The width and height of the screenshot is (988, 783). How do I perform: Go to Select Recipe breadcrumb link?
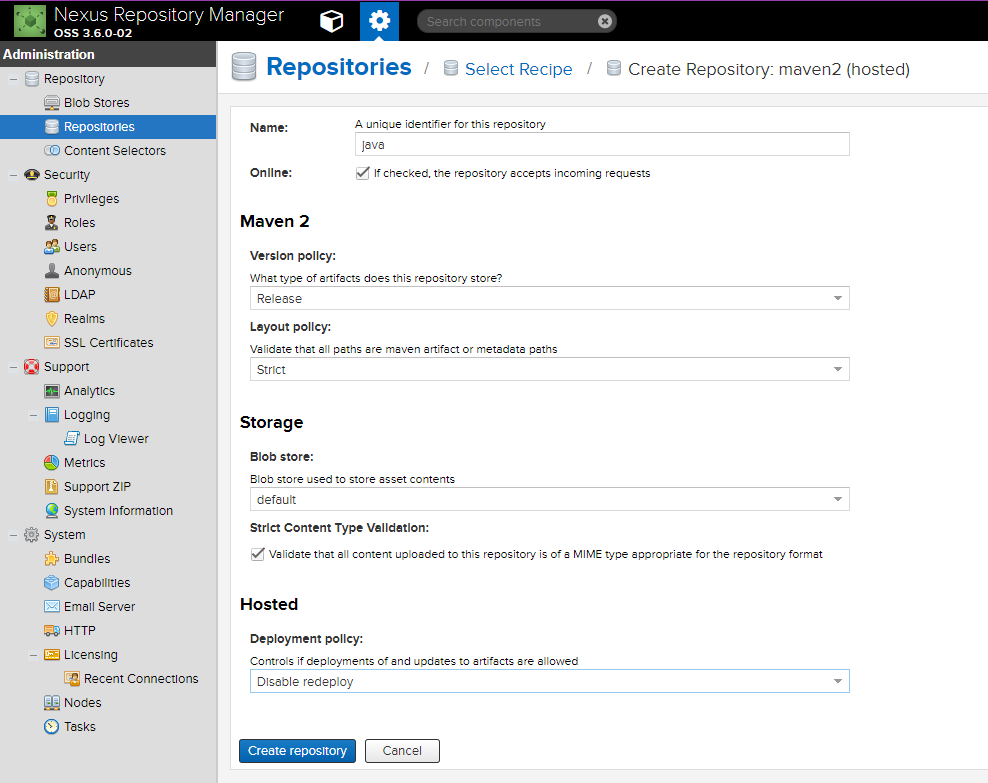[519, 69]
